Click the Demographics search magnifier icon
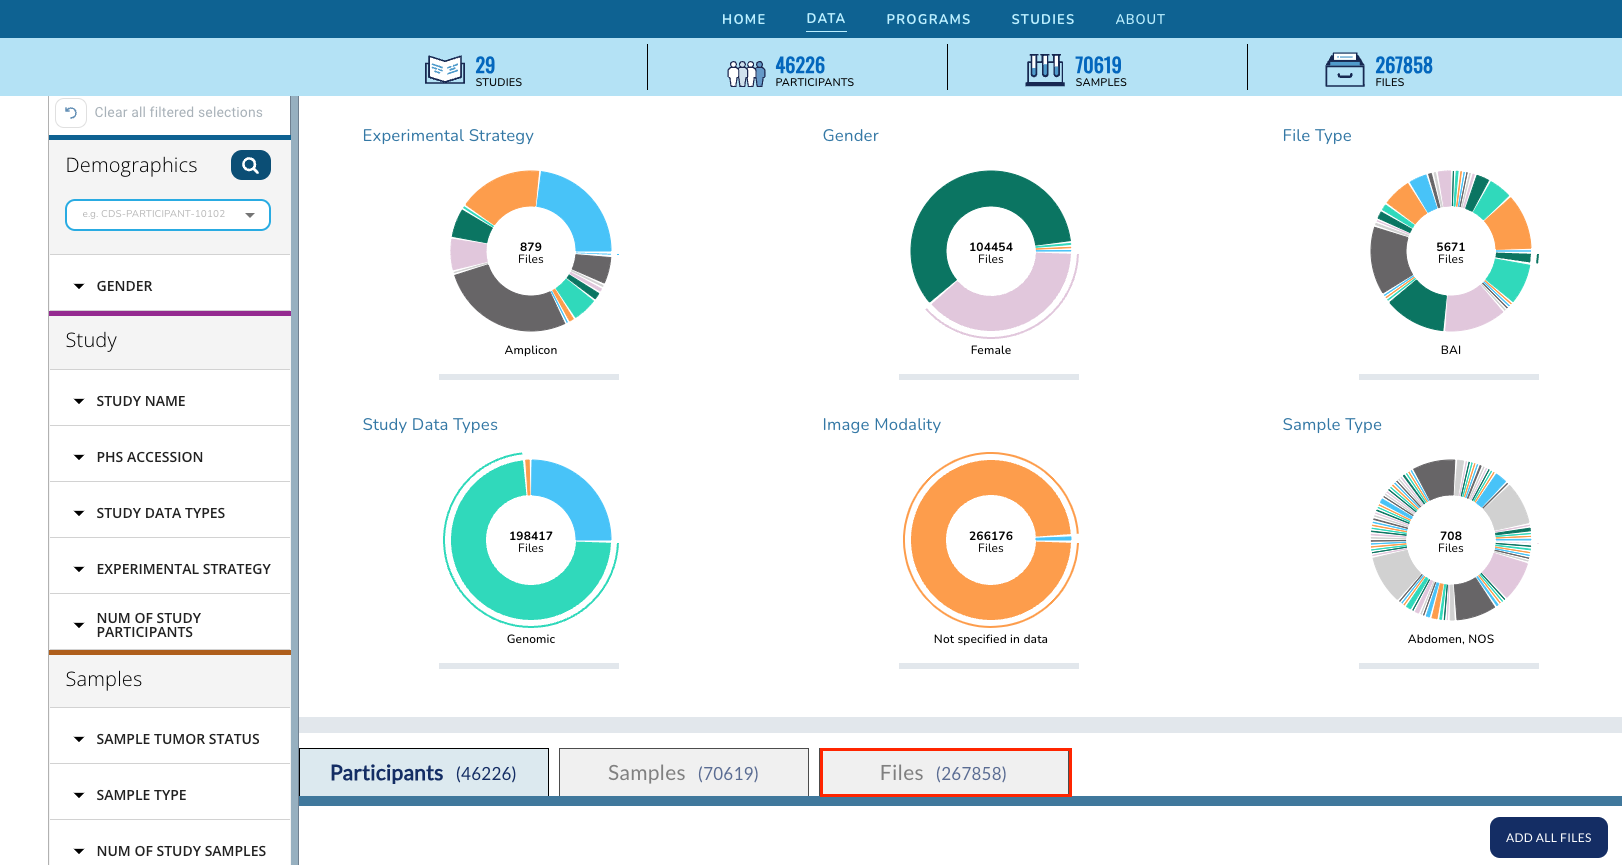1622x865 pixels. click(251, 165)
